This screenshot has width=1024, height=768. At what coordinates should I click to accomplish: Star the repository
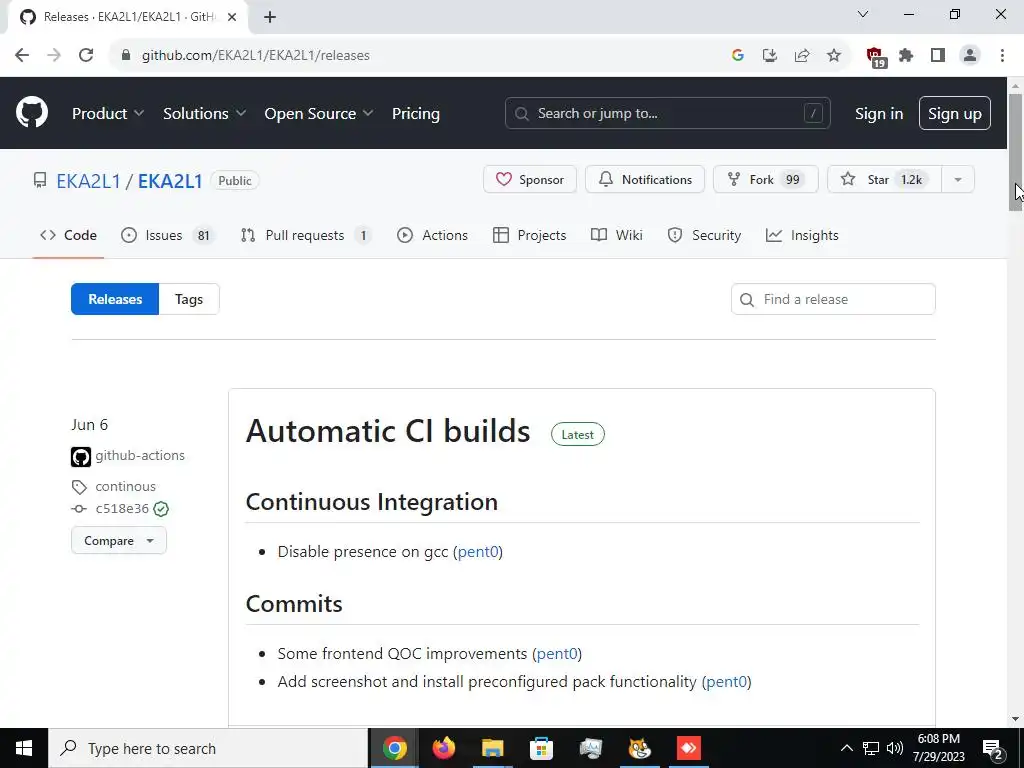[884, 180]
